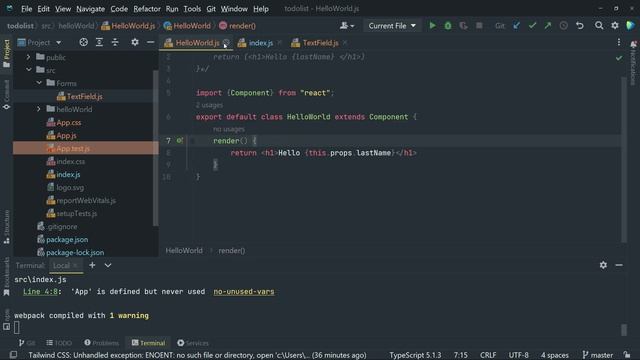Hide the Terminal panel minus icon
The image size is (640, 360).
(619, 265)
